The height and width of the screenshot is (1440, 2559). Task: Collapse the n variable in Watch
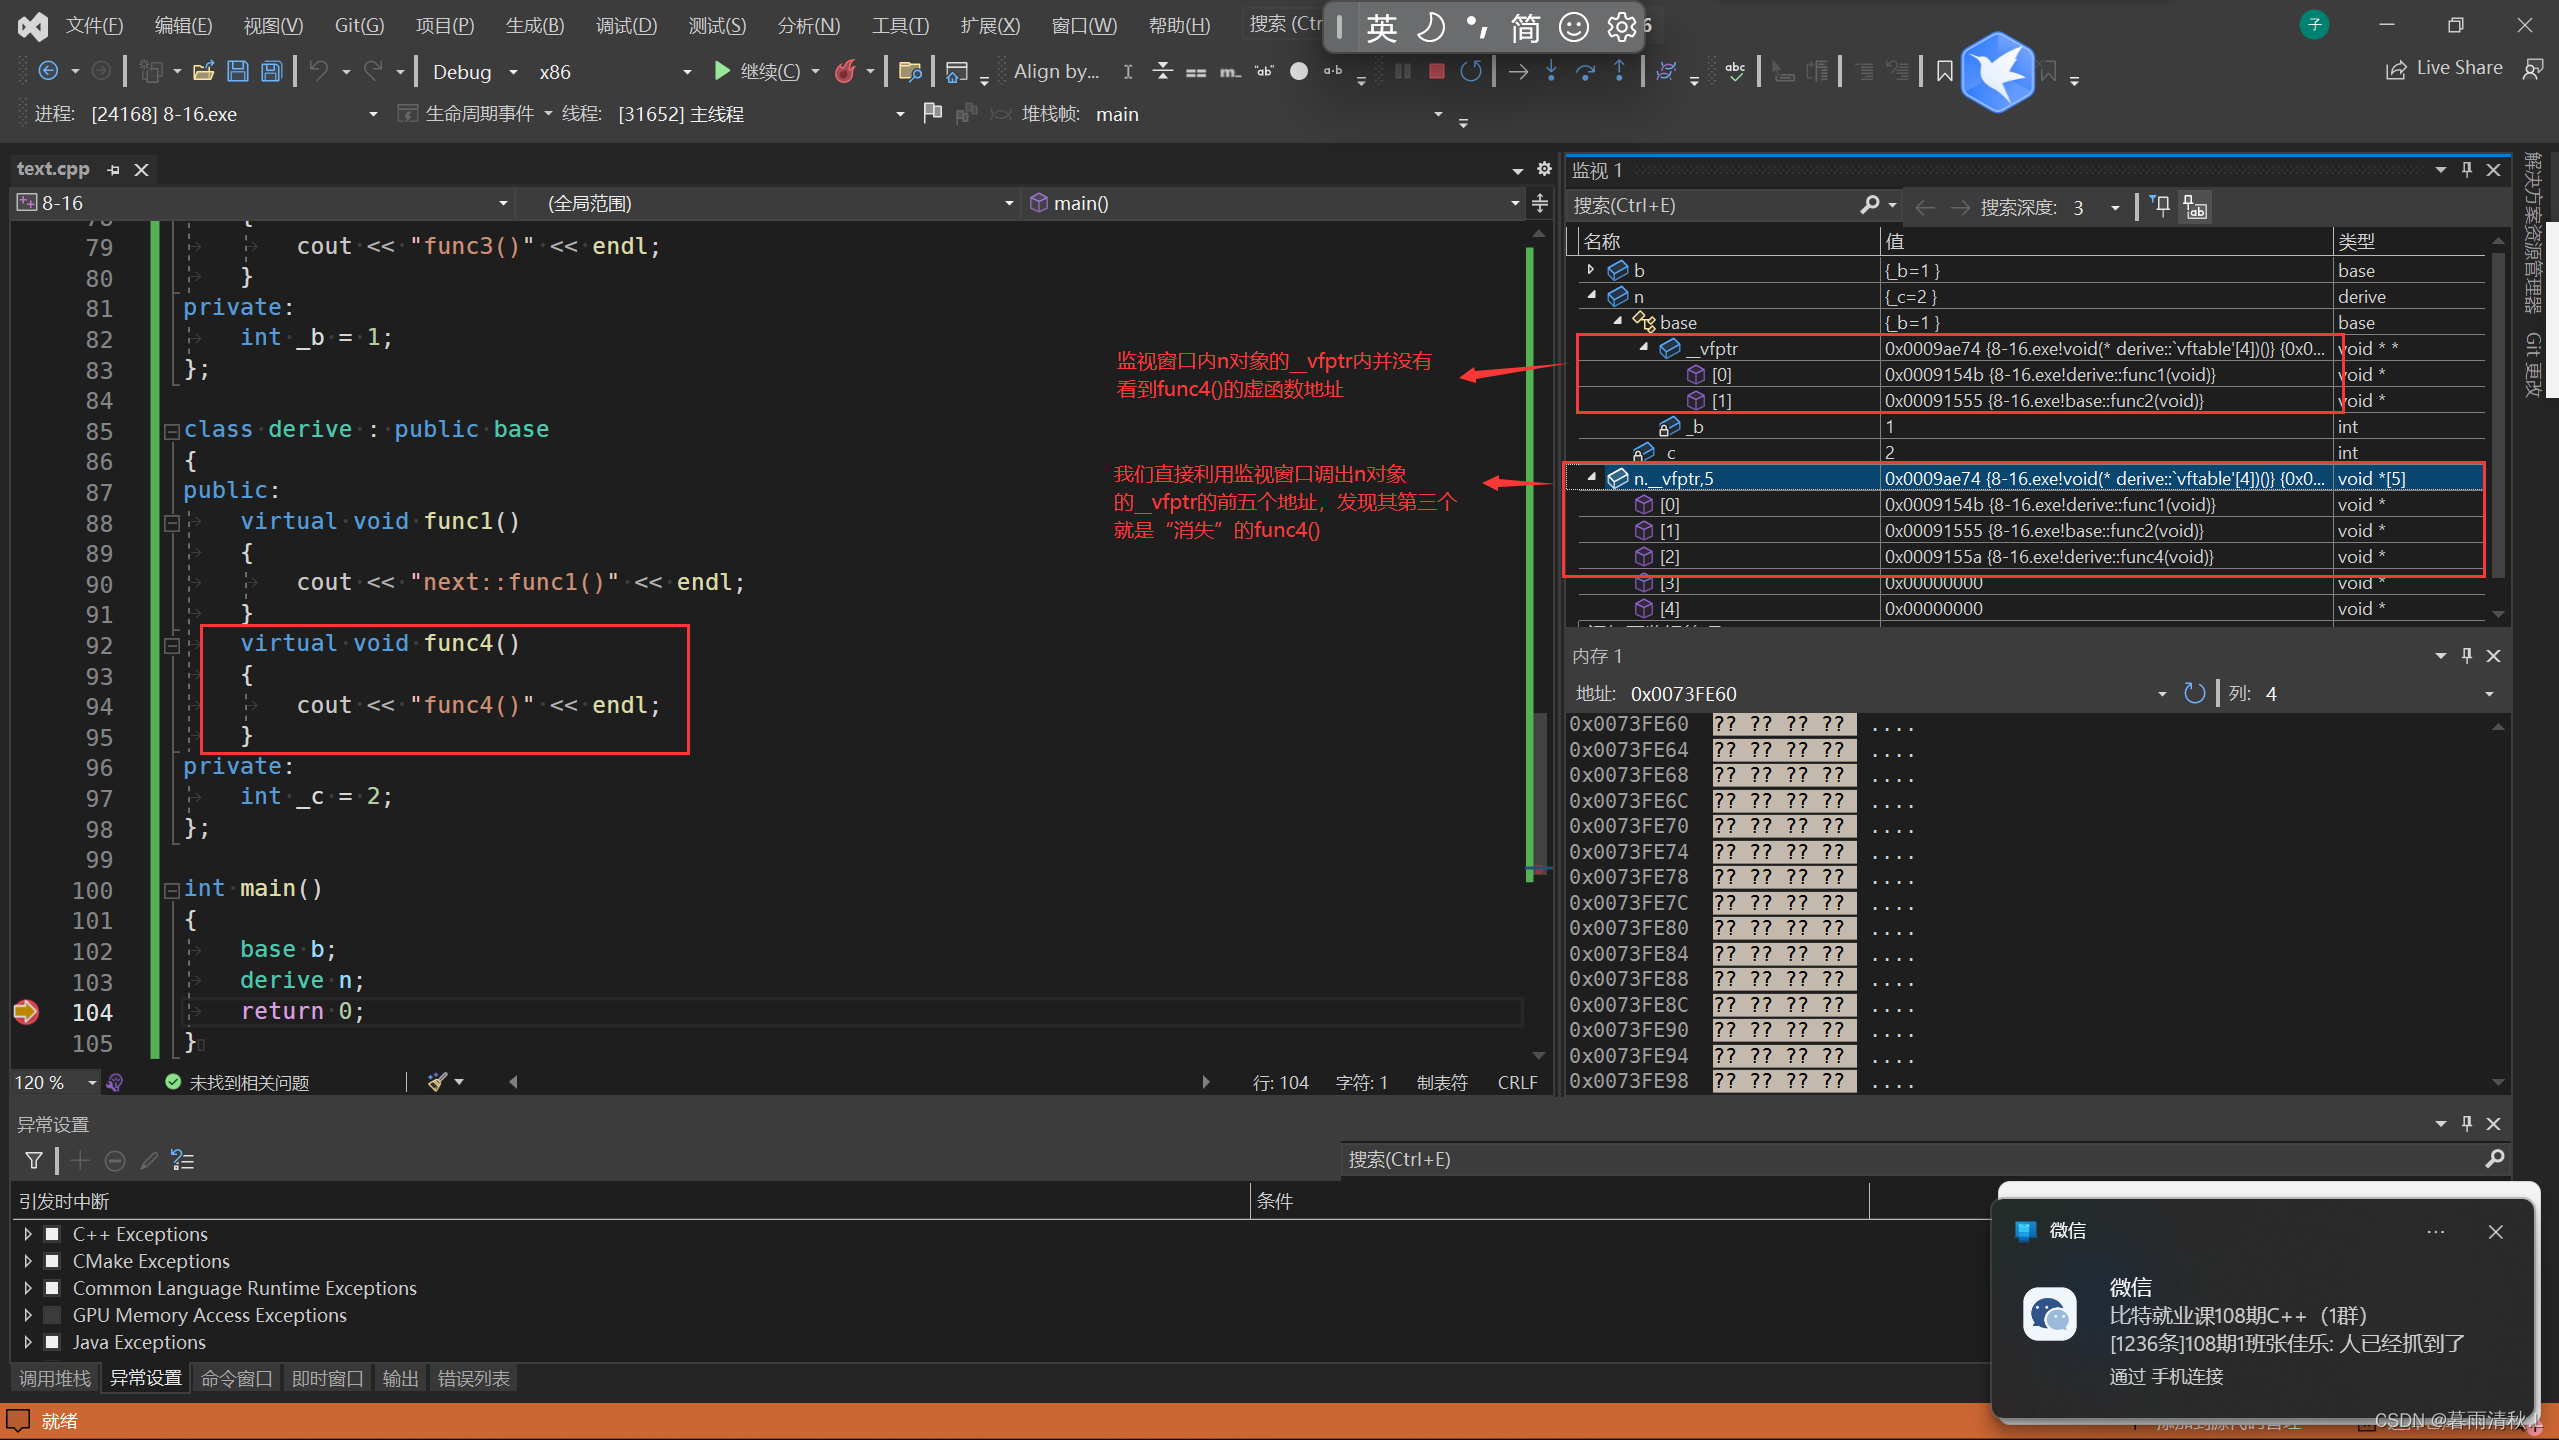(1591, 296)
